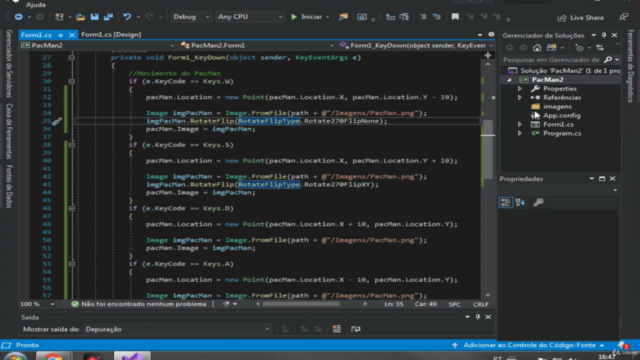The height and width of the screenshot is (360, 640).
Task: Open the Debug configuration dropdown
Action: (x=191, y=17)
